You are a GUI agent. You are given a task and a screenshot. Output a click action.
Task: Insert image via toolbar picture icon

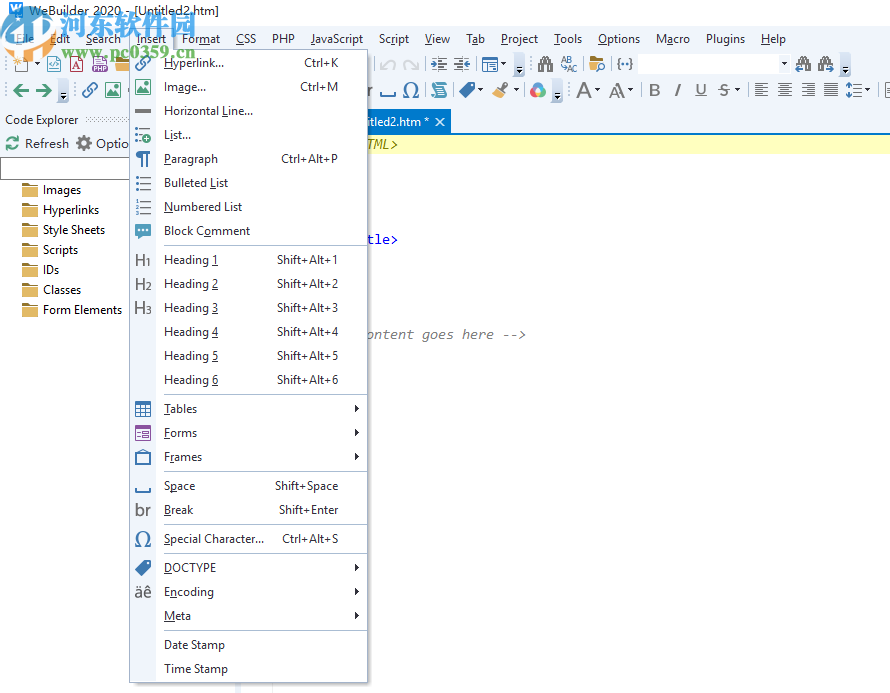[113, 90]
